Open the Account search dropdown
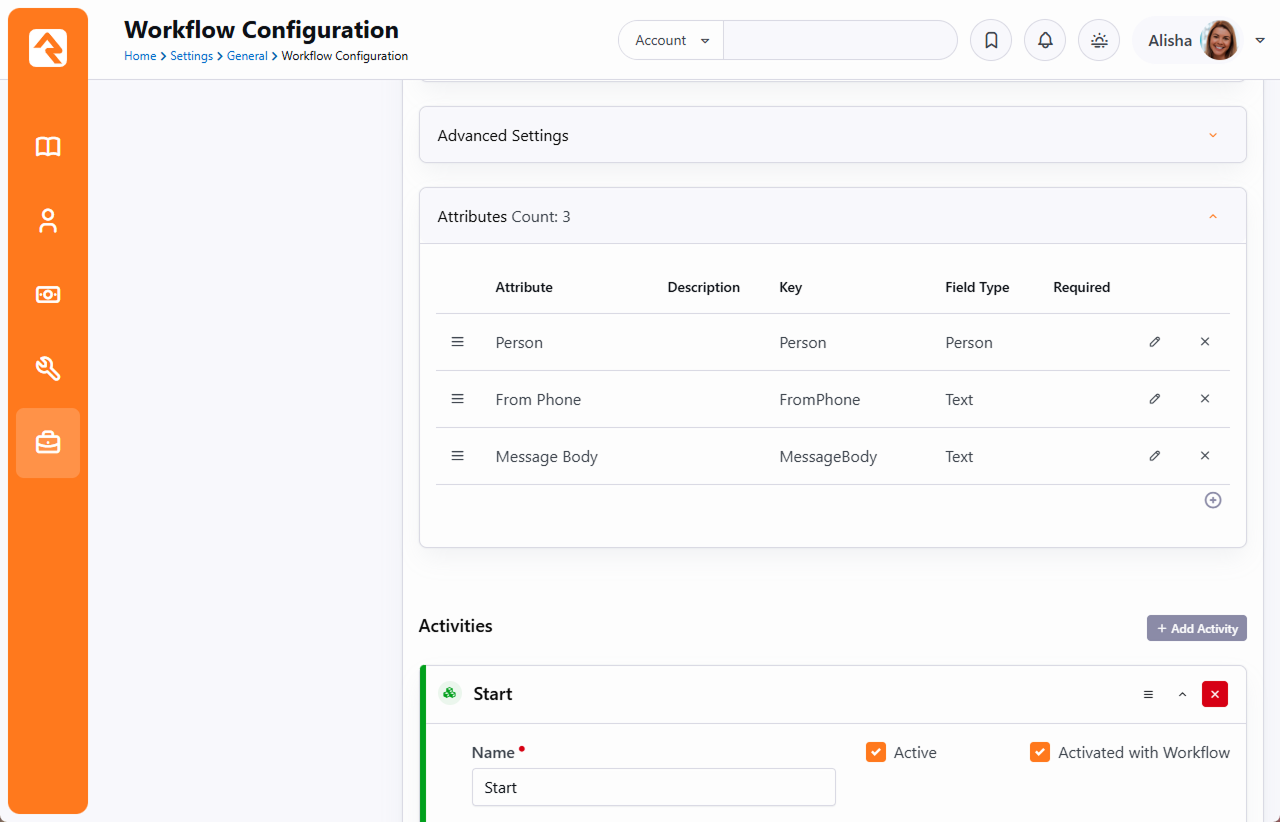The width and height of the screenshot is (1280, 822). [672, 41]
